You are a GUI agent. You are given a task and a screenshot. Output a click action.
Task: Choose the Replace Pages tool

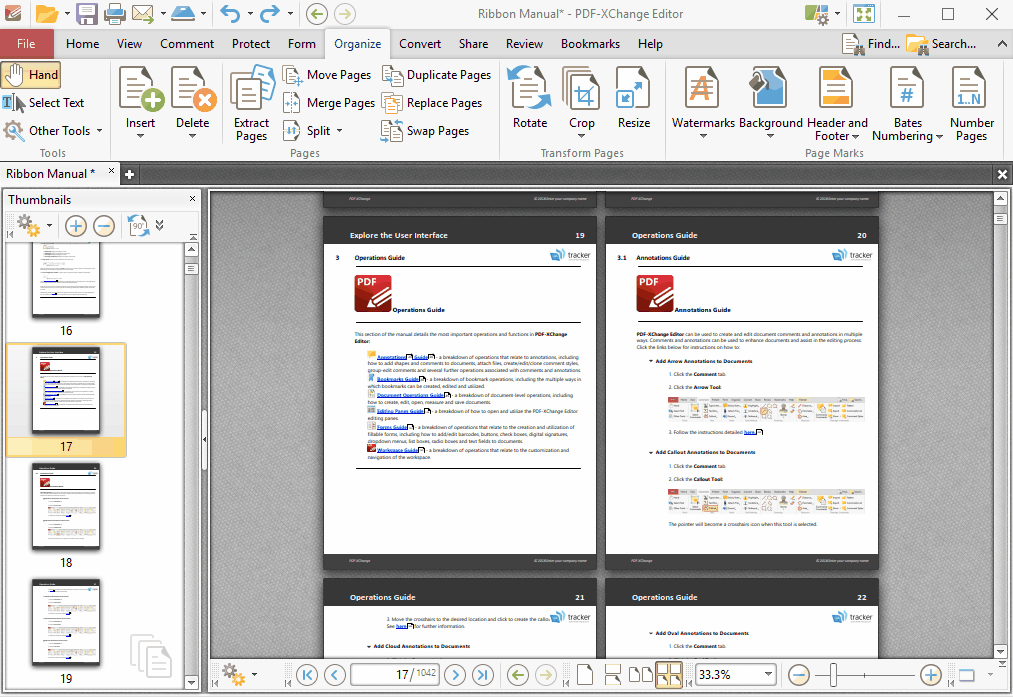[392, 103]
